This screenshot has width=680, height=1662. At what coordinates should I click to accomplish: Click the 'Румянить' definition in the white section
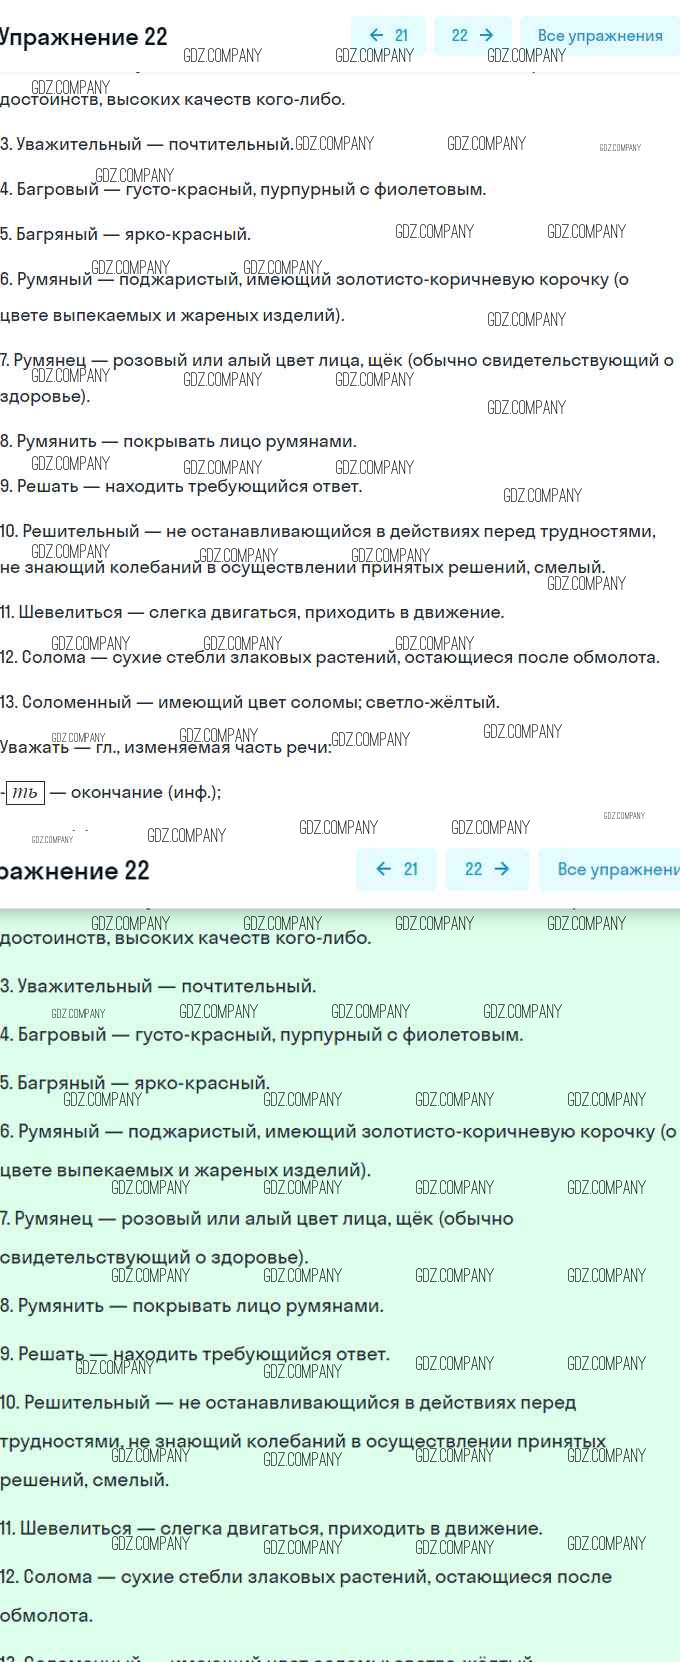(x=178, y=441)
